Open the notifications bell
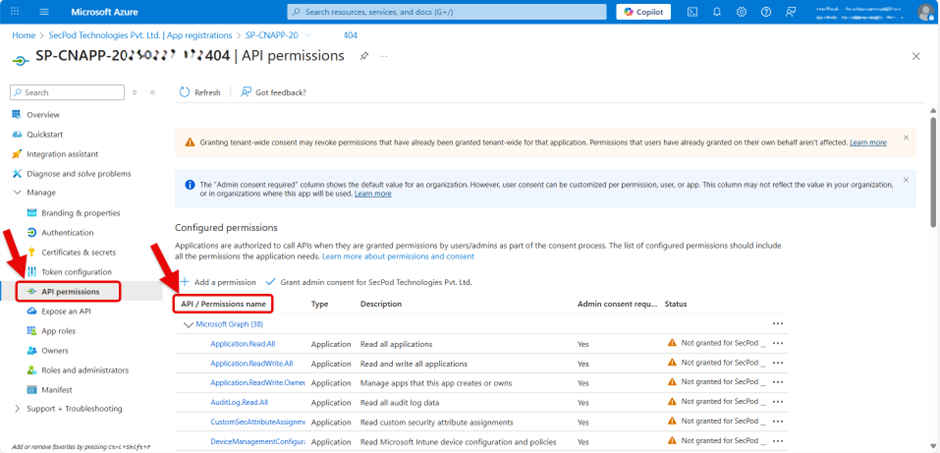 click(717, 12)
